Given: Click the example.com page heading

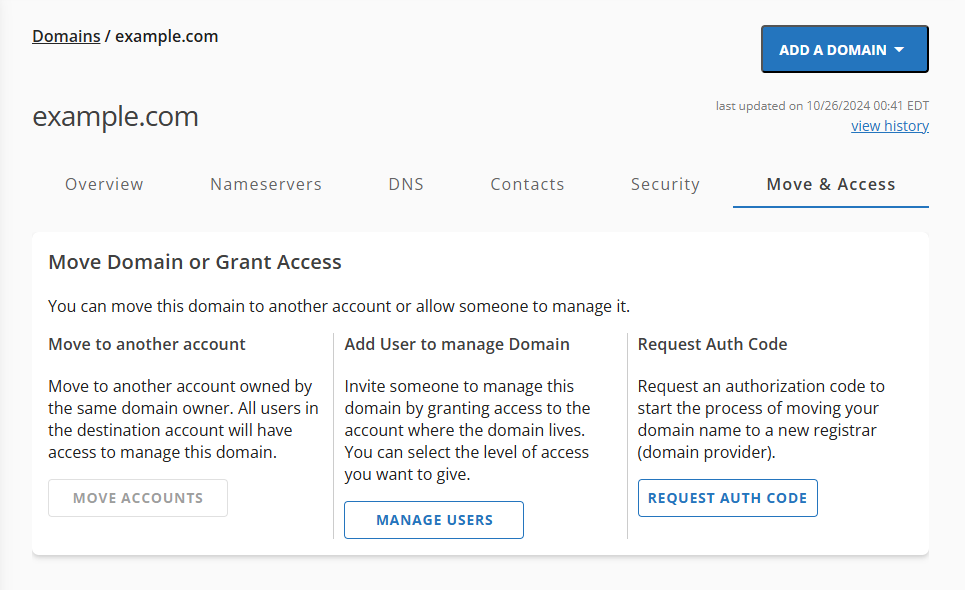Looking at the screenshot, I should point(115,117).
